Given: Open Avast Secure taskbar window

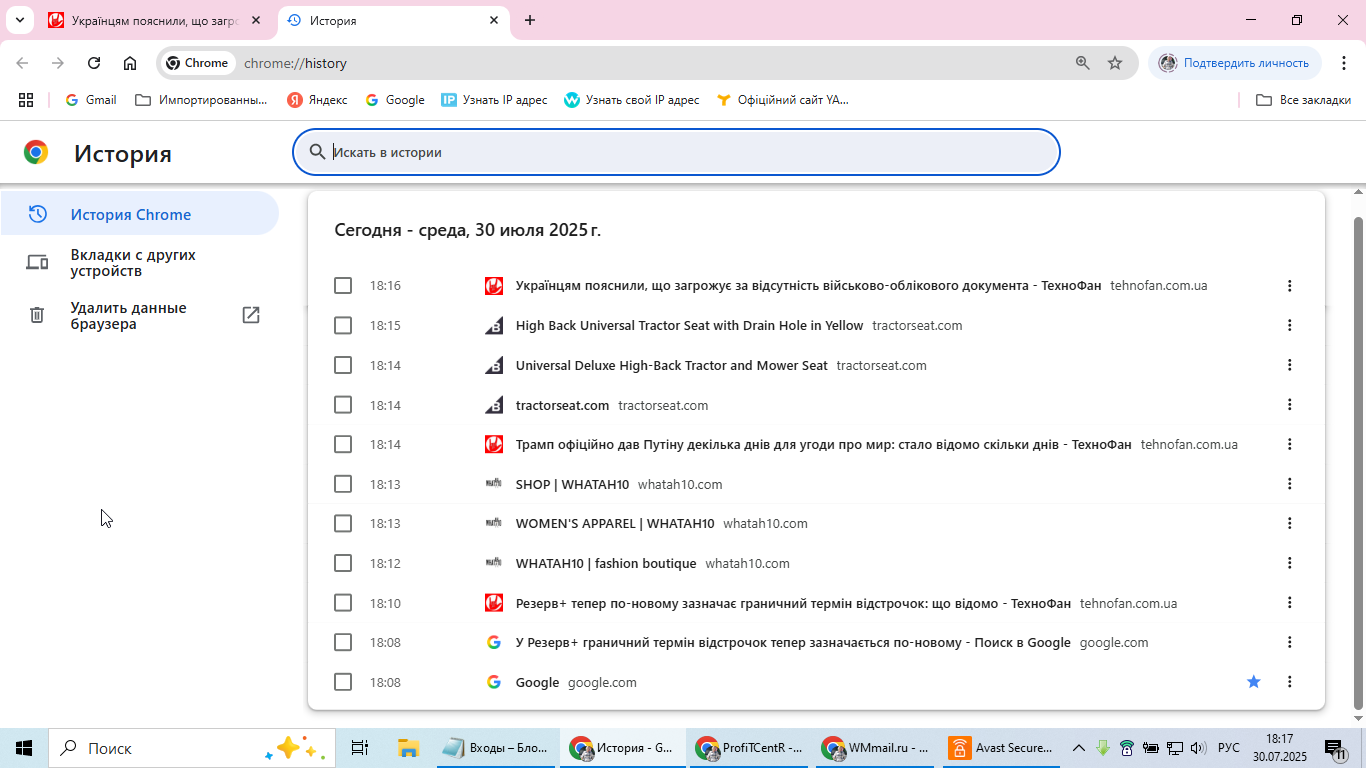Looking at the screenshot, I should (x=1002, y=748).
